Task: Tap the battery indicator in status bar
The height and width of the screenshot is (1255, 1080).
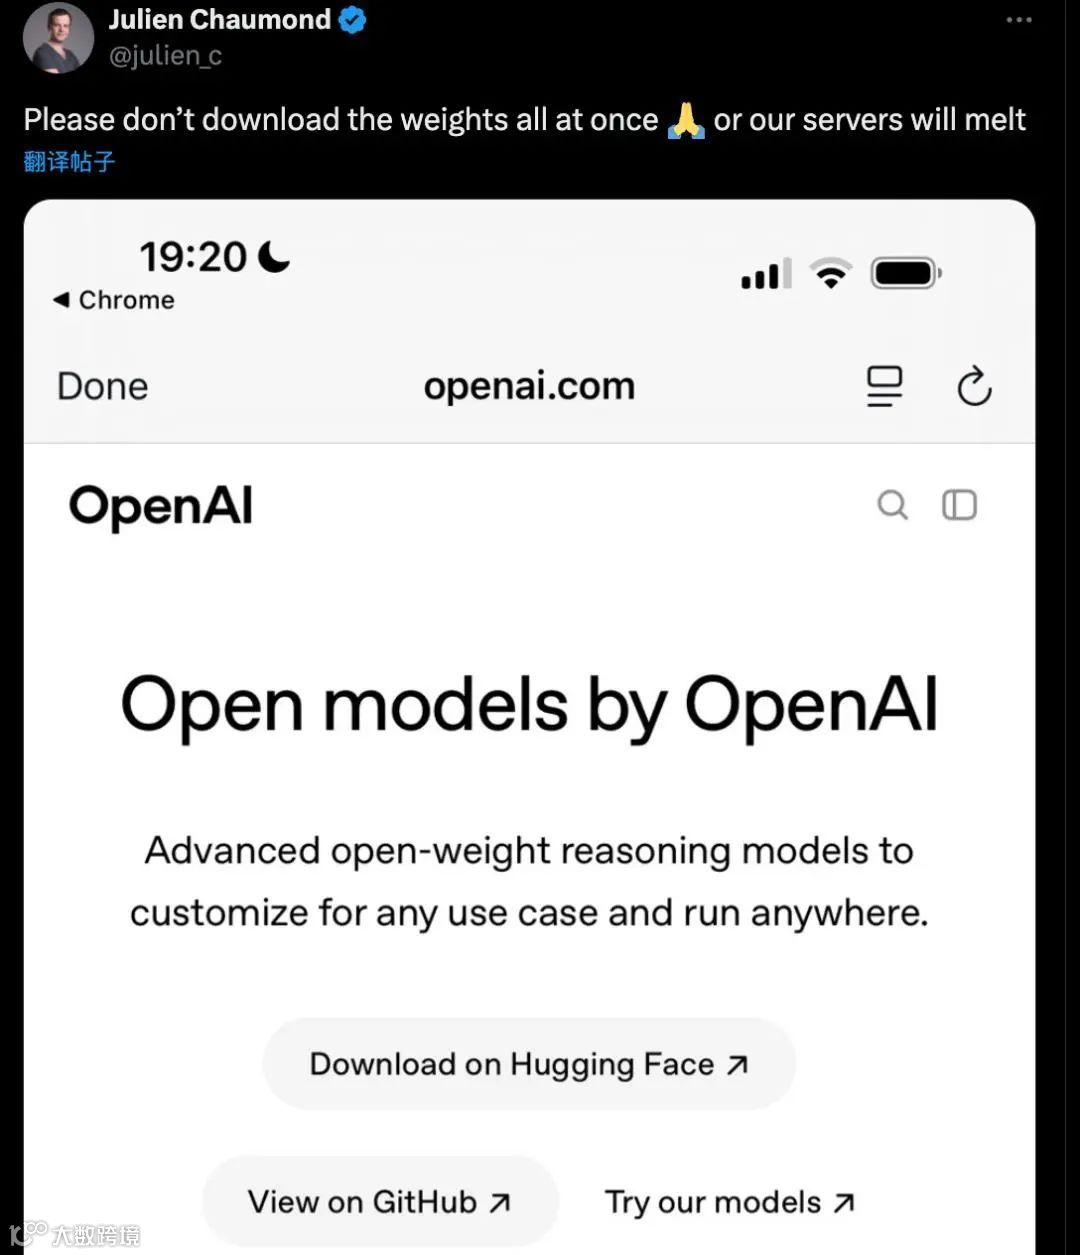Action: [906, 273]
